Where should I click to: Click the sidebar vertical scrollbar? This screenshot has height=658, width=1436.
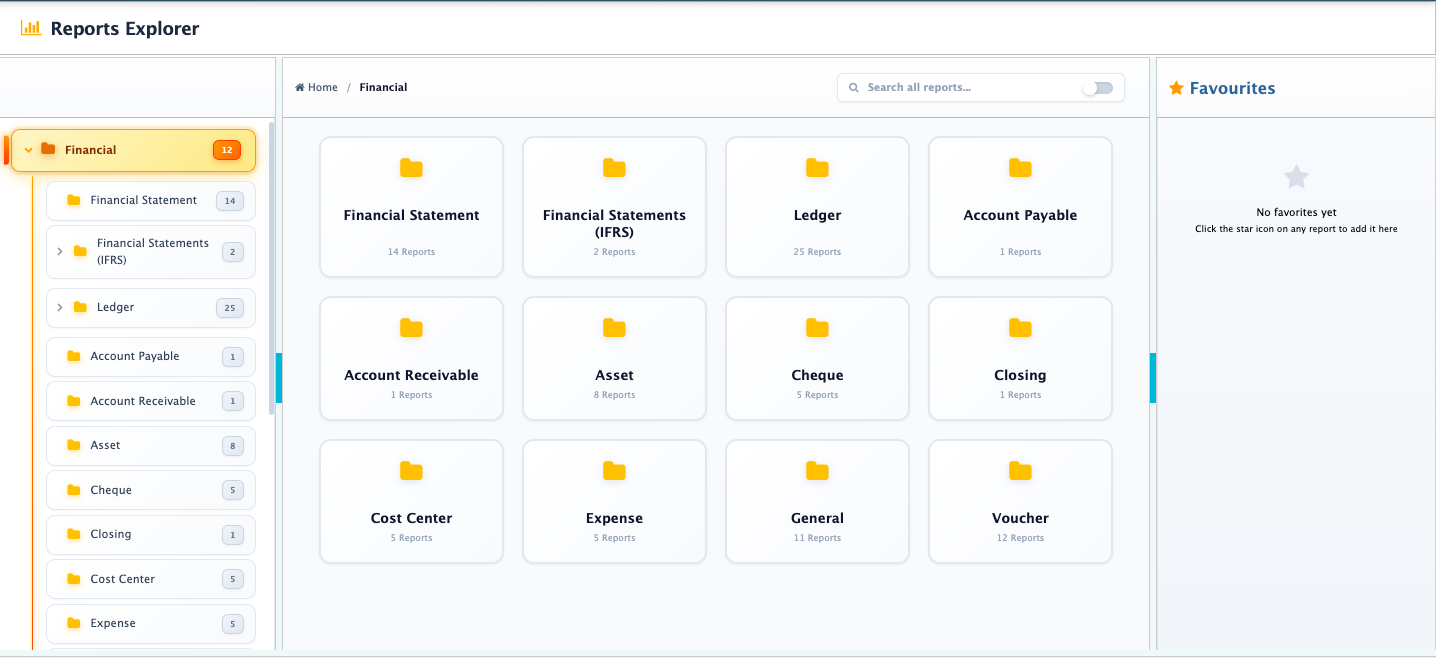(x=271, y=268)
